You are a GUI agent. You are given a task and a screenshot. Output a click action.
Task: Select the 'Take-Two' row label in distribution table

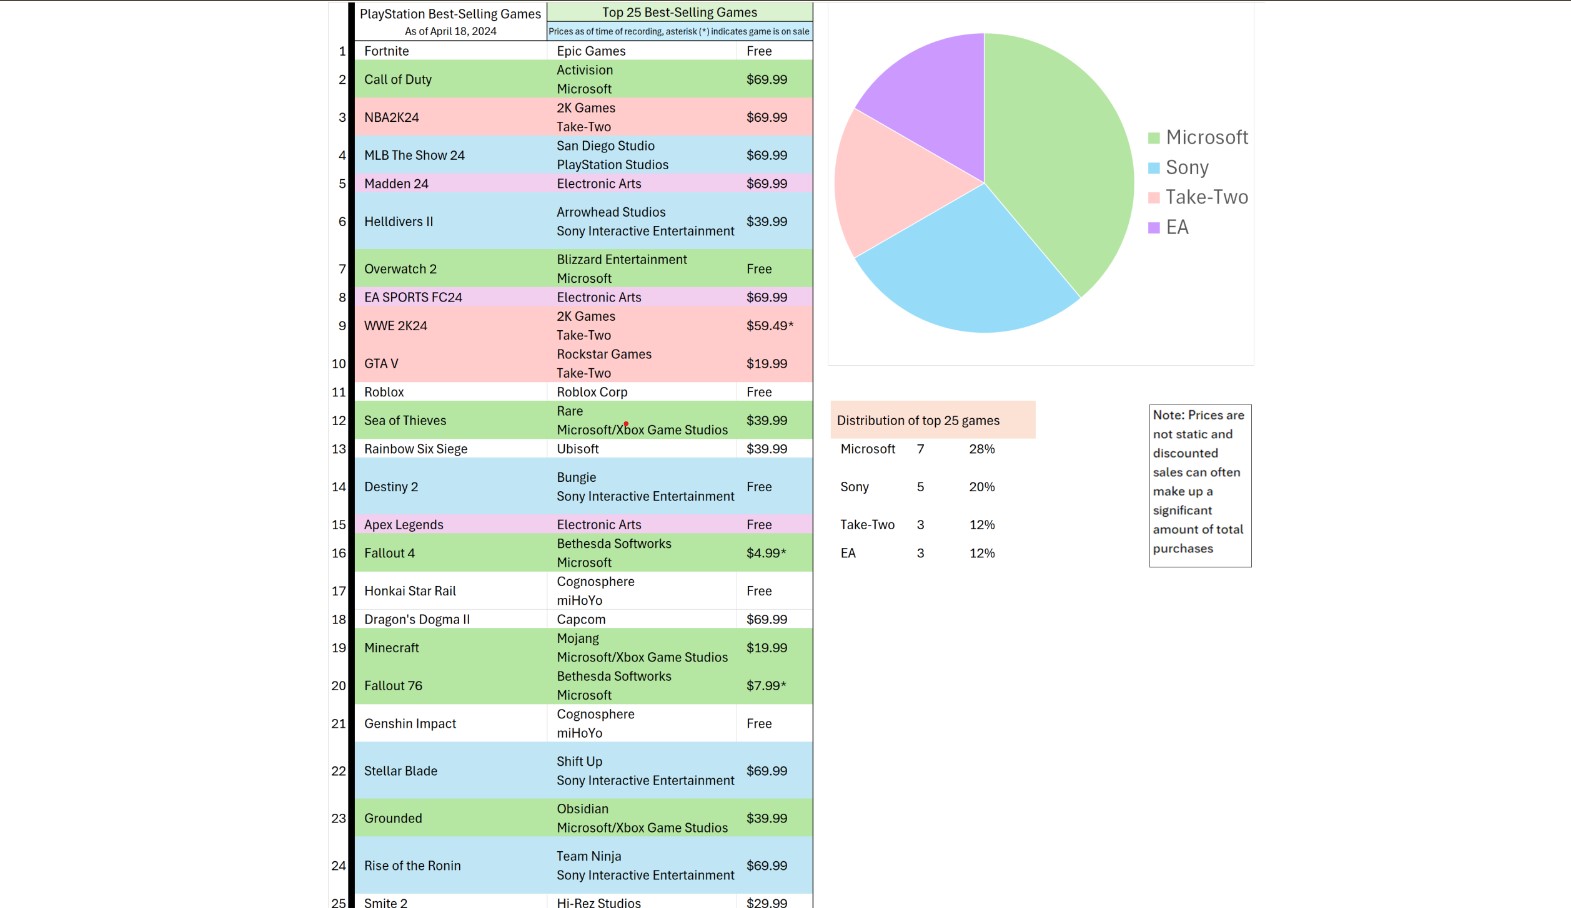click(x=868, y=525)
